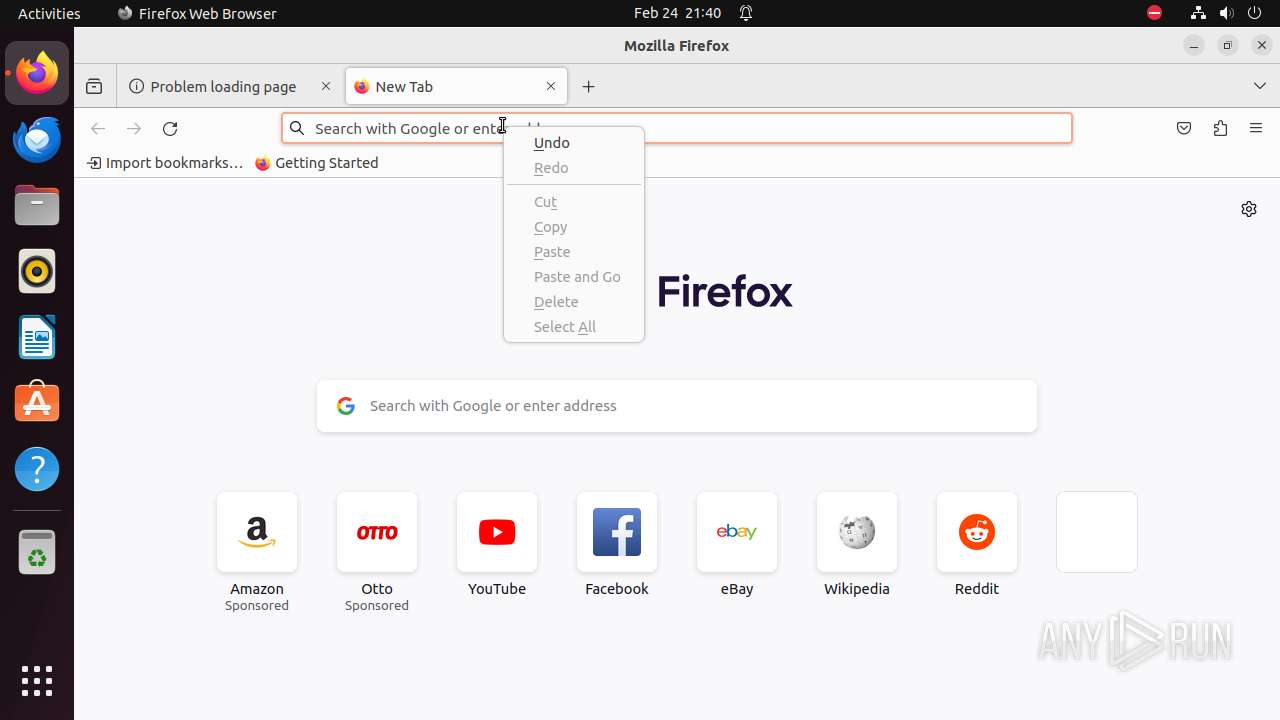Screen dimensions: 1280x720
Task: Click the red do-not-disturb tray icon
Action: [1154, 13]
